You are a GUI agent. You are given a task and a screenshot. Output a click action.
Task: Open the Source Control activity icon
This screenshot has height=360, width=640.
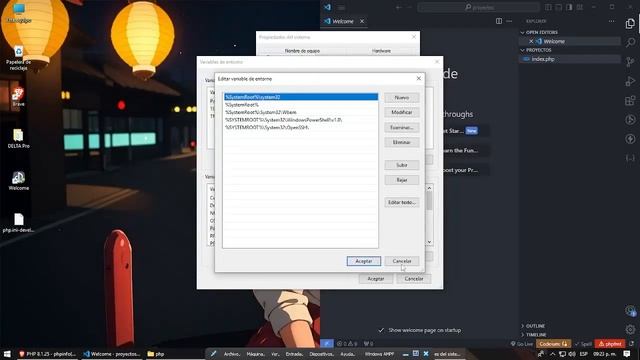click(630, 62)
